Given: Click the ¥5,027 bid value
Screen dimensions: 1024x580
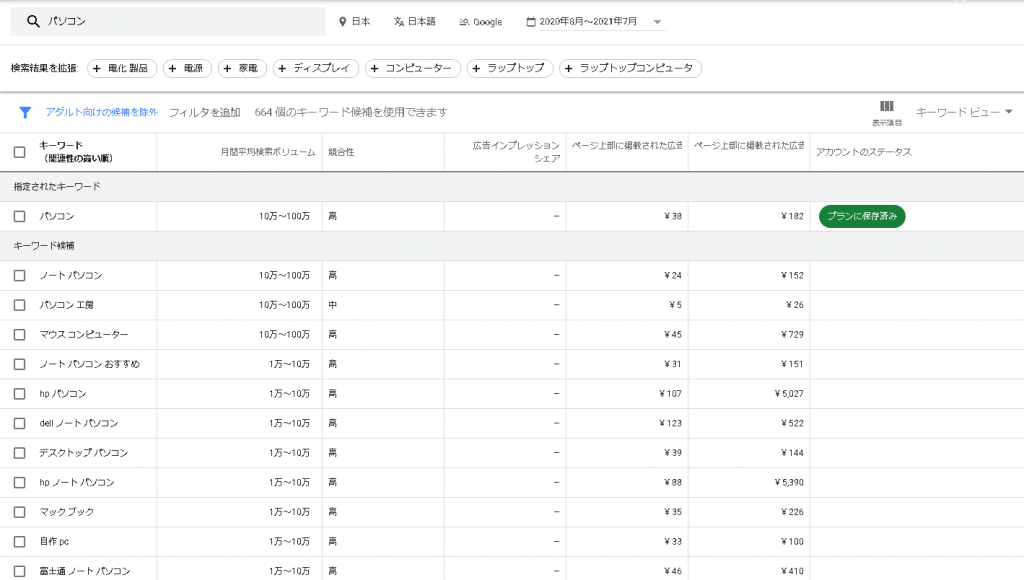Looking at the screenshot, I should (789, 394).
